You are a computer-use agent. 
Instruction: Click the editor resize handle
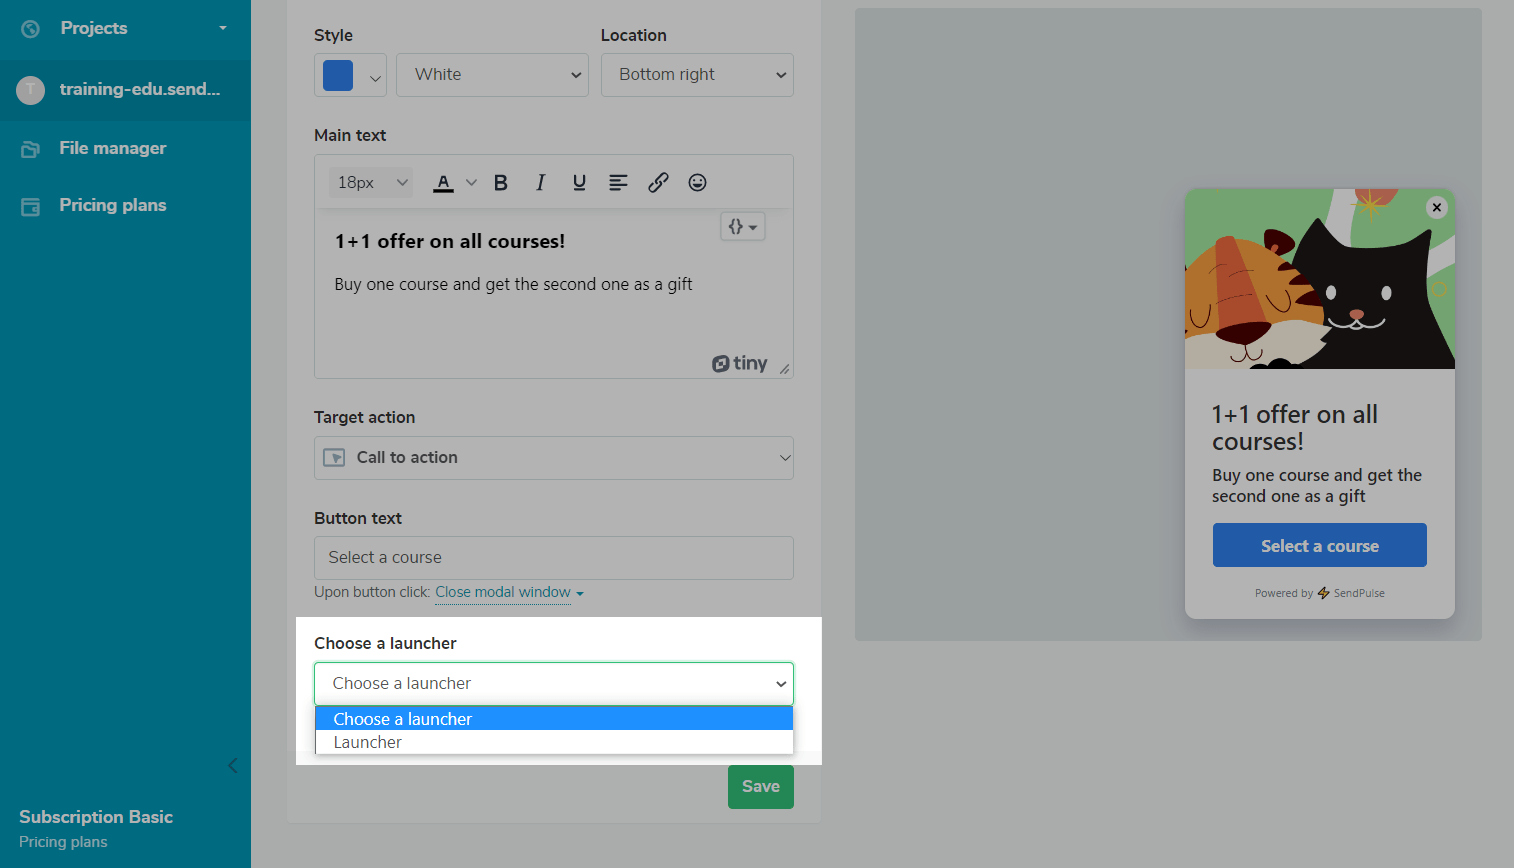tap(785, 369)
